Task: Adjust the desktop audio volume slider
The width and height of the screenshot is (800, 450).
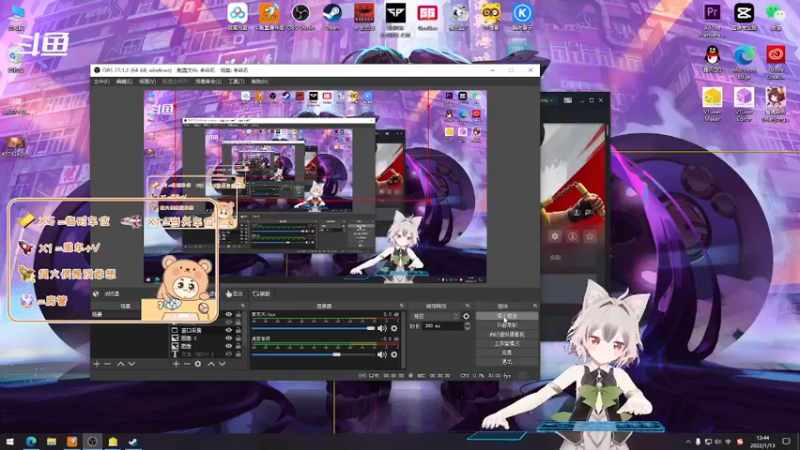Action: pyautogui.click(x=313, y=354)
